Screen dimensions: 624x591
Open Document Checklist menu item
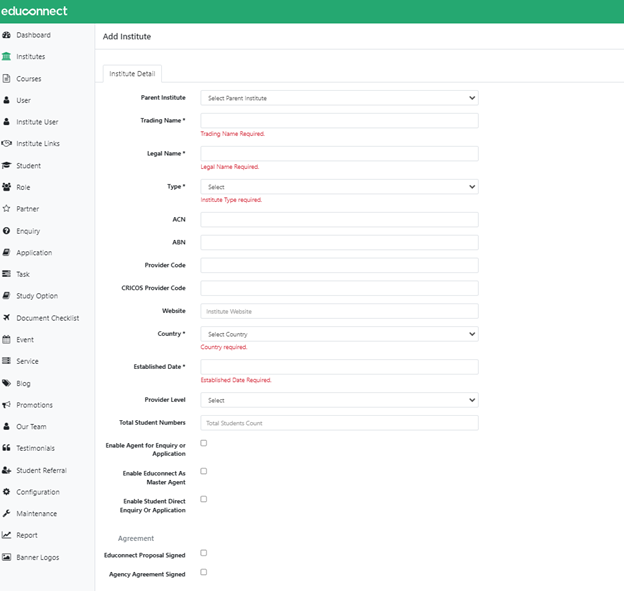[x=48, y=318]
